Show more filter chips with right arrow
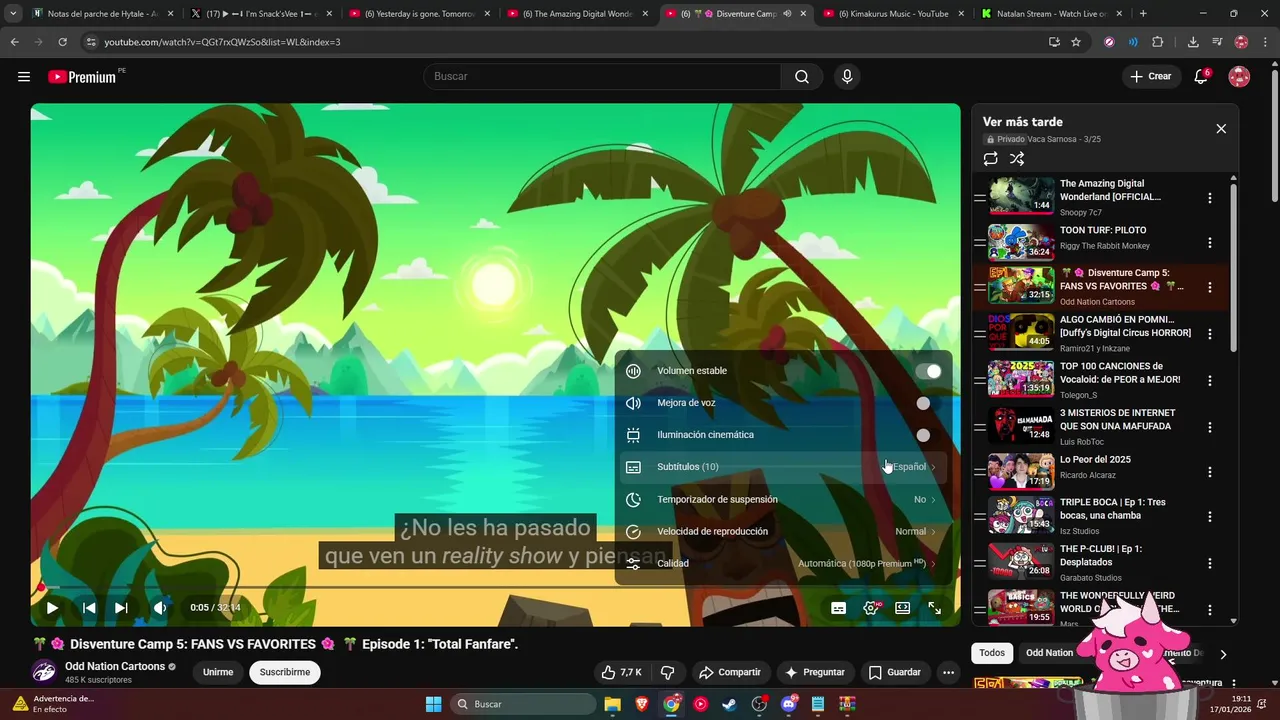Image resolution: width=1280 pixels, height=720 pixels. click(x=1222, y=654)
